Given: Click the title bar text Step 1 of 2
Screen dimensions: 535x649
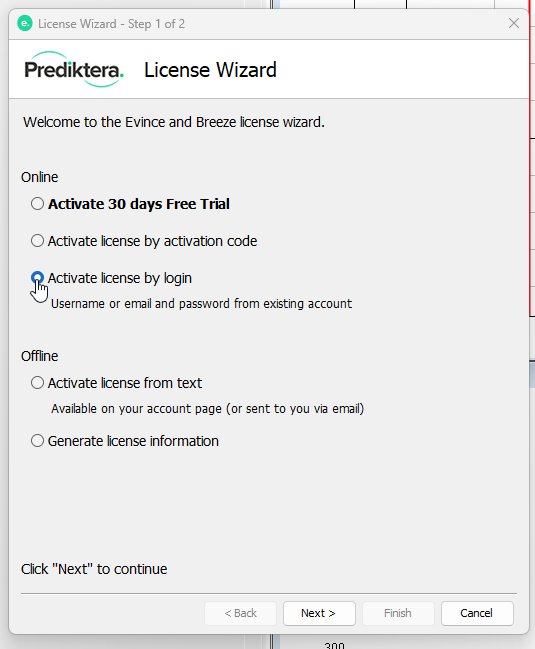Looking at the screenshot, I should tap(156, 24).
